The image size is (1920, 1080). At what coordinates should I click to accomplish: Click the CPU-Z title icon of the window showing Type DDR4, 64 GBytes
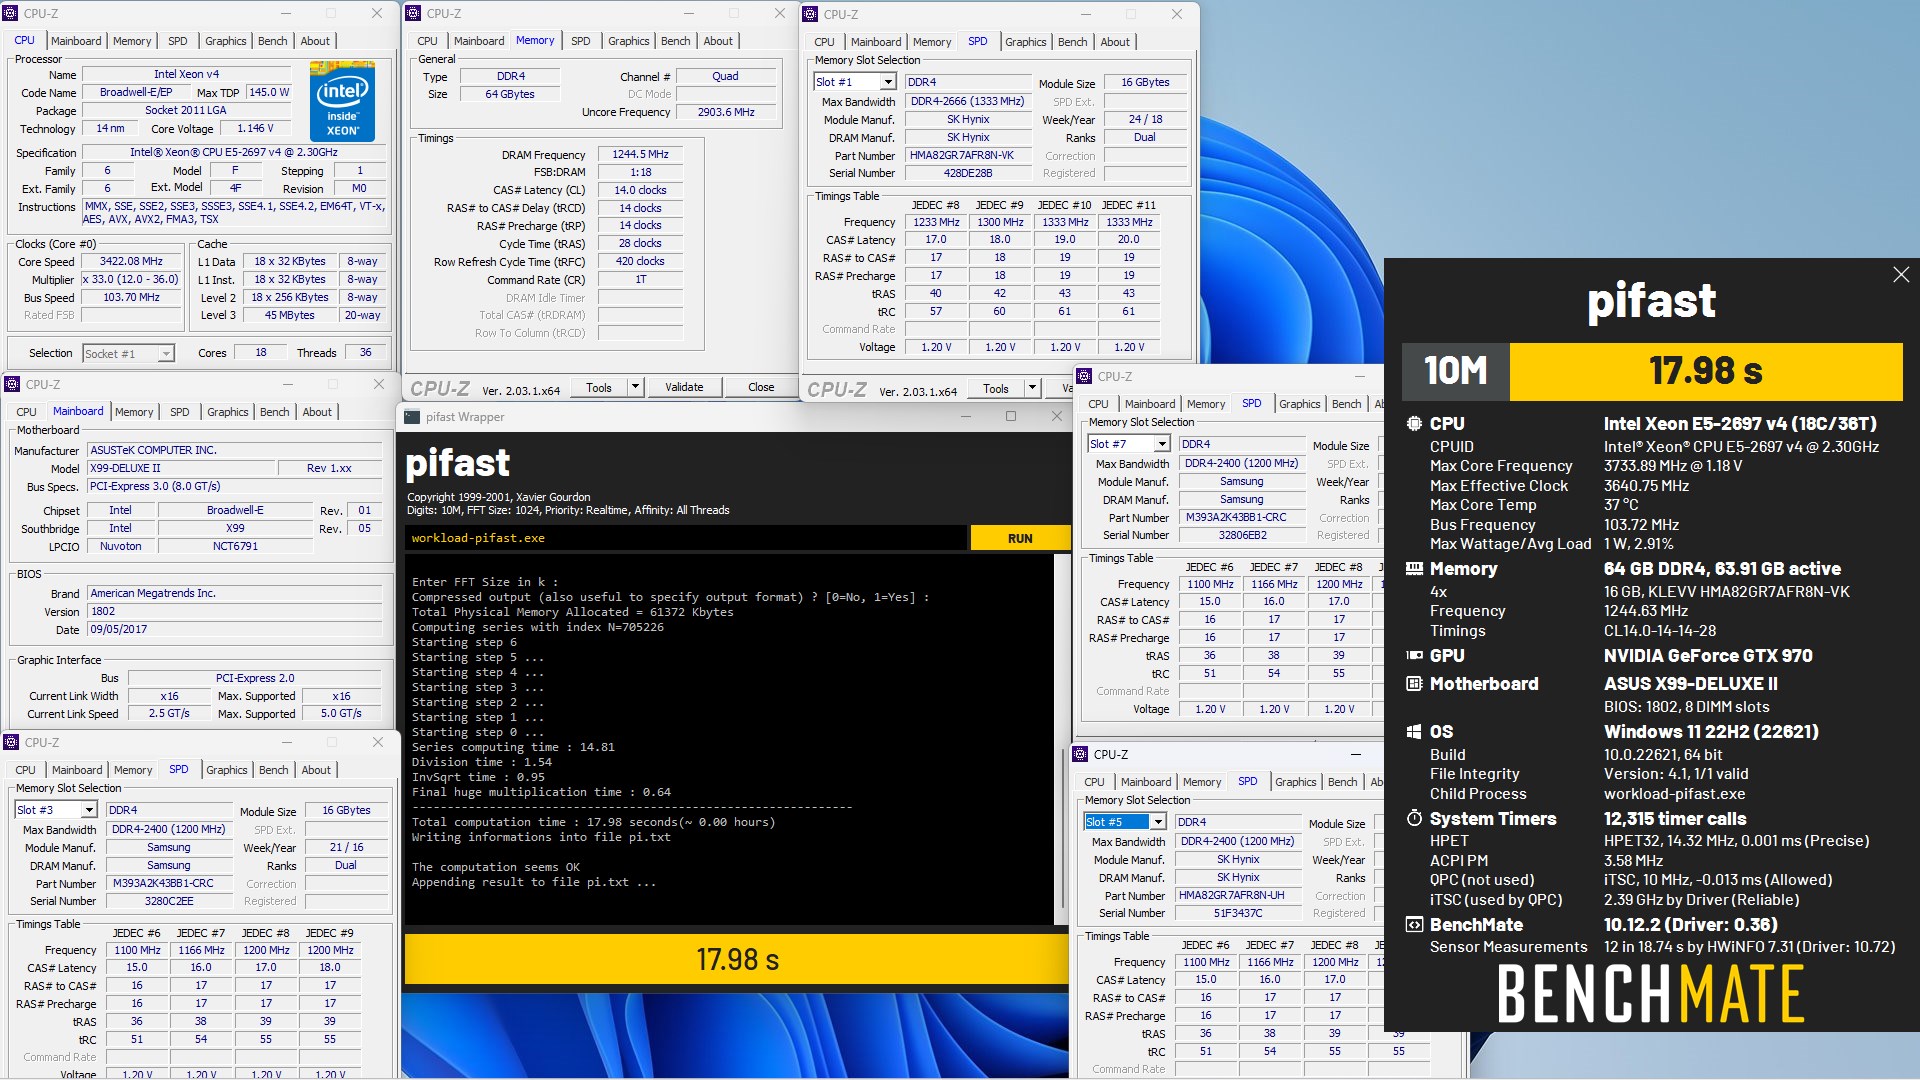coord(414,14)
